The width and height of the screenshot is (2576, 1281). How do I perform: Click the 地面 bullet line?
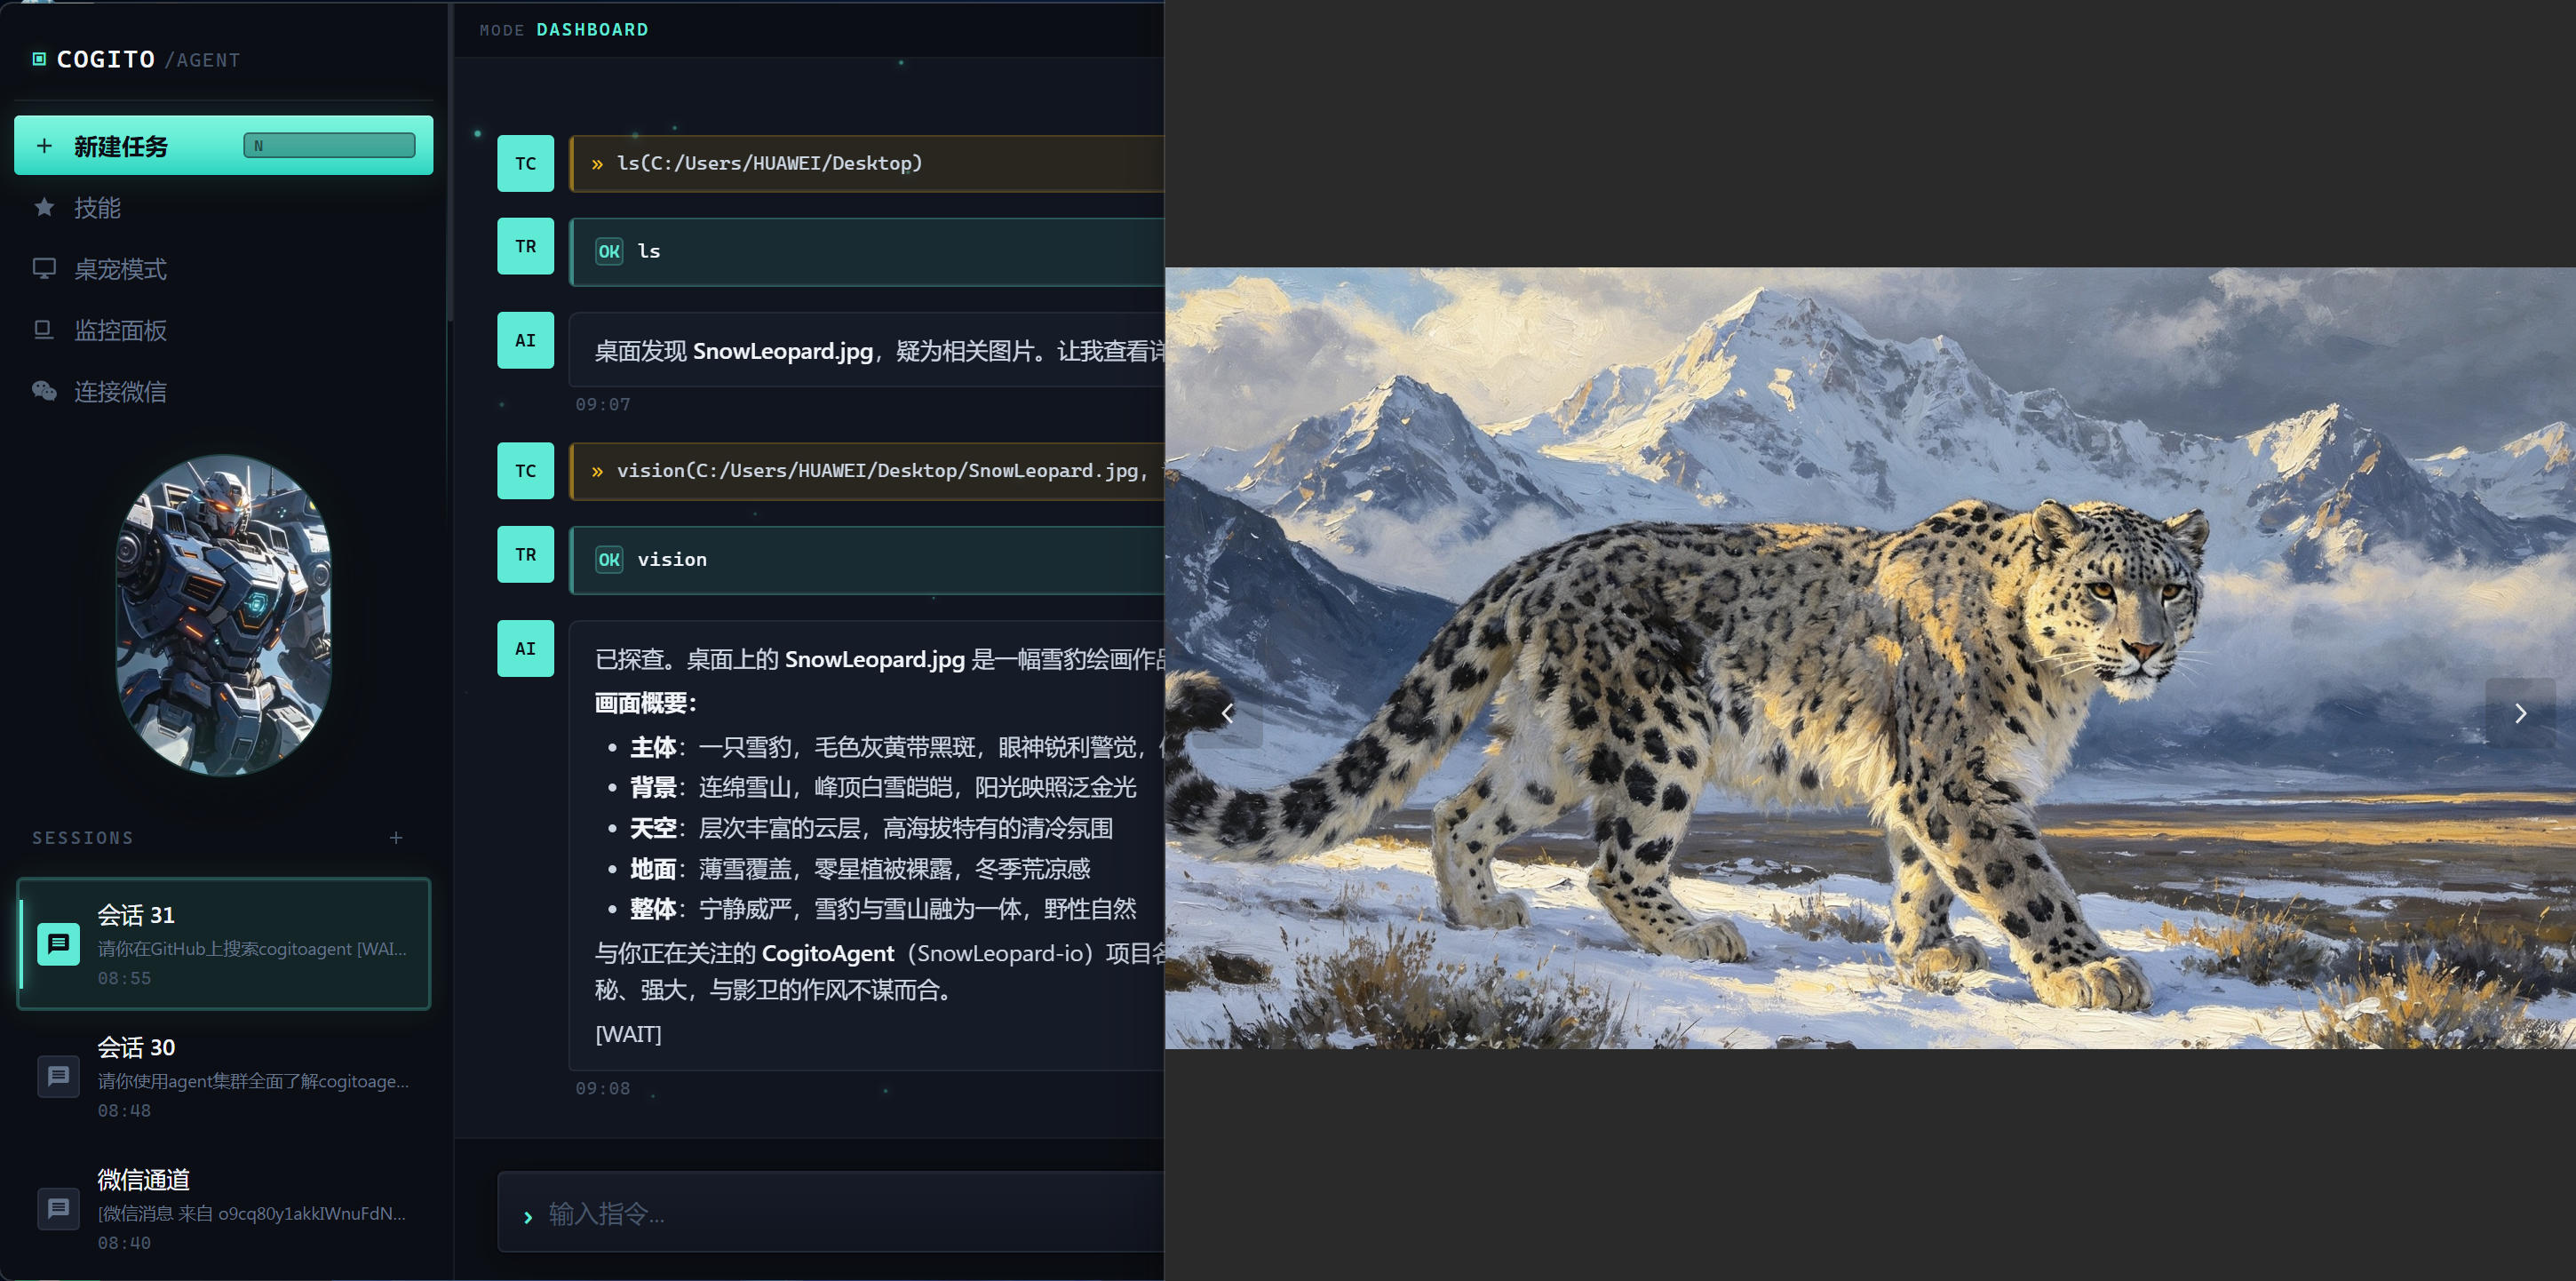tap(860, 868)
